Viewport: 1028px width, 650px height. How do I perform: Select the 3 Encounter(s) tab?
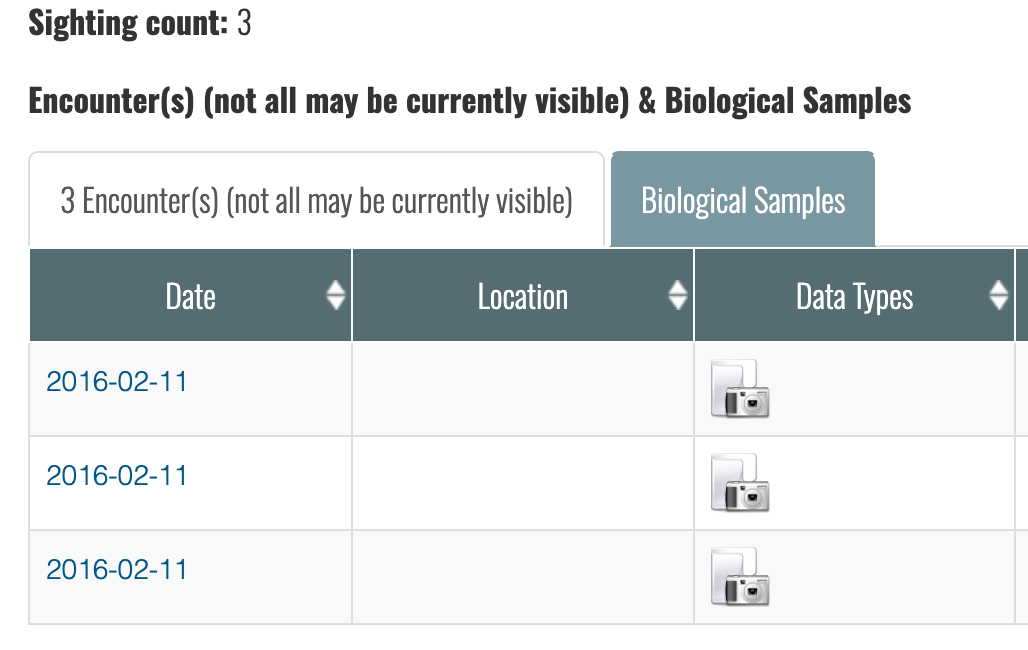(317, 199)
